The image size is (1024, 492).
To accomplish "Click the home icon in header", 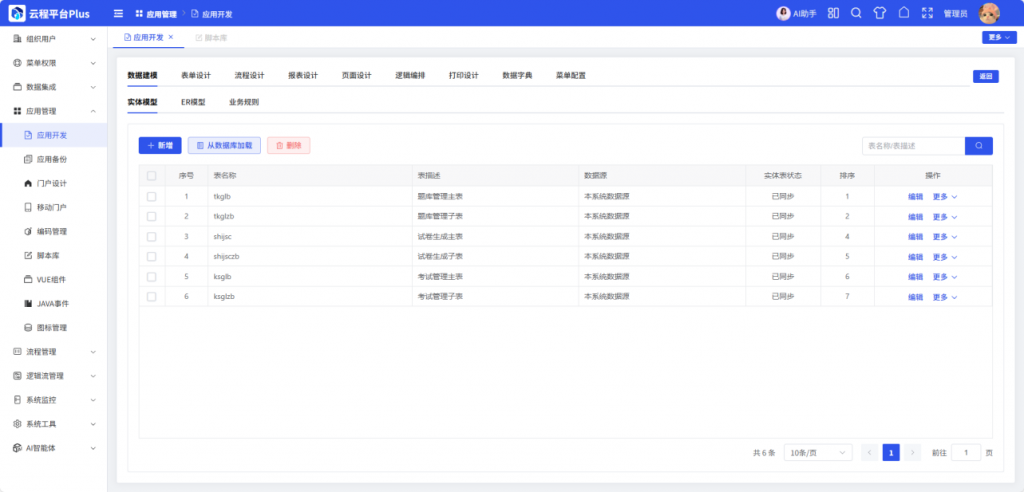I will click(x=904, y=13).
